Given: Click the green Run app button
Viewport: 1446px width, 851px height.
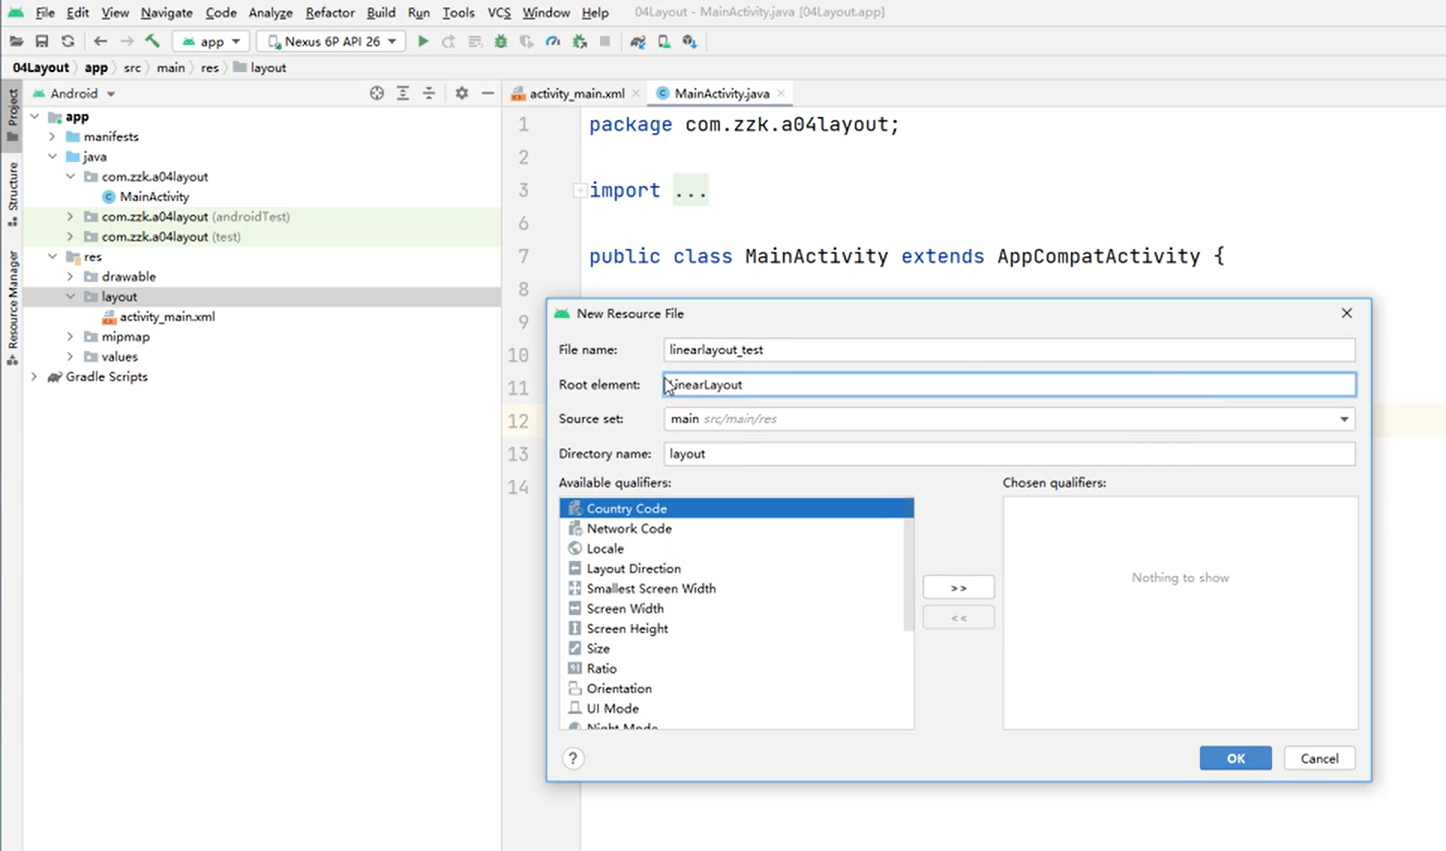Looking at the screenshot, I should point(423,41).
